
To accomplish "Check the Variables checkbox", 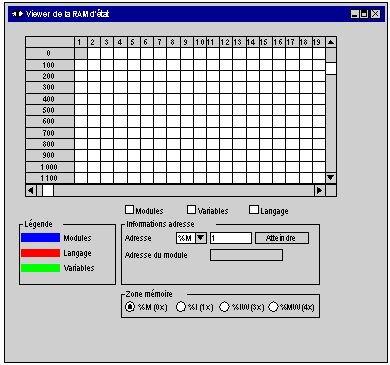I will click(192, 210).
